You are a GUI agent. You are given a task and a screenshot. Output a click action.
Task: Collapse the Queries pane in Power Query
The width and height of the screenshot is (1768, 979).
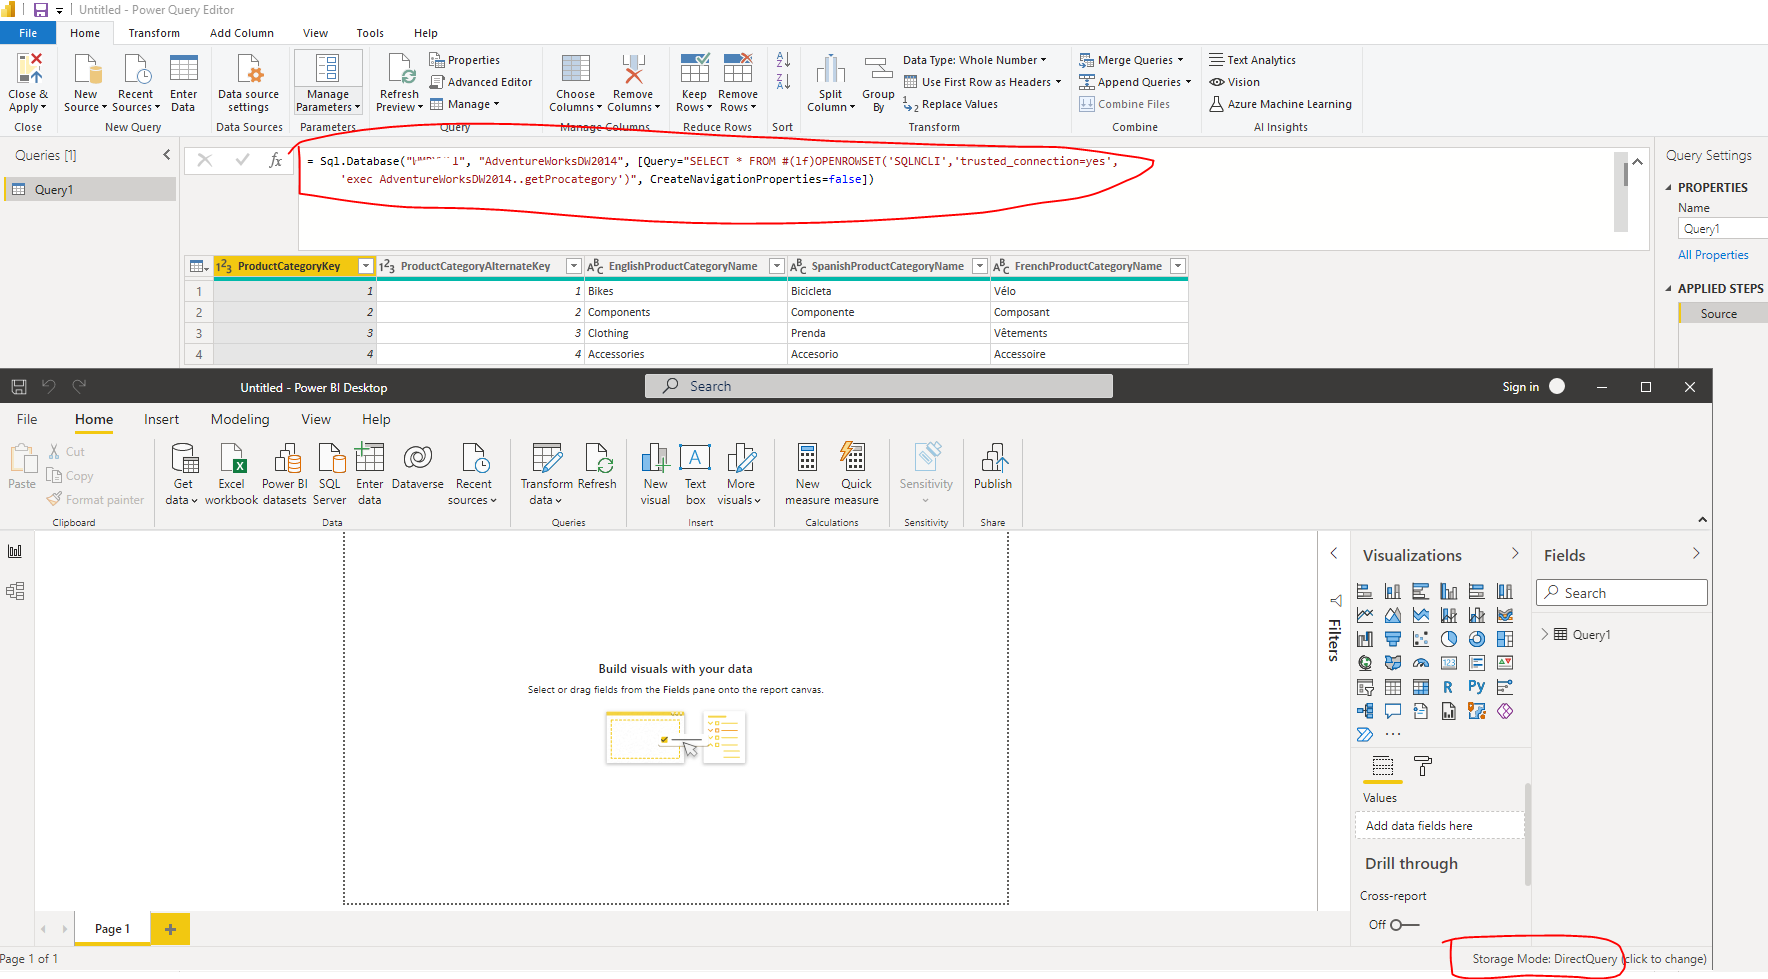[166, 155]
